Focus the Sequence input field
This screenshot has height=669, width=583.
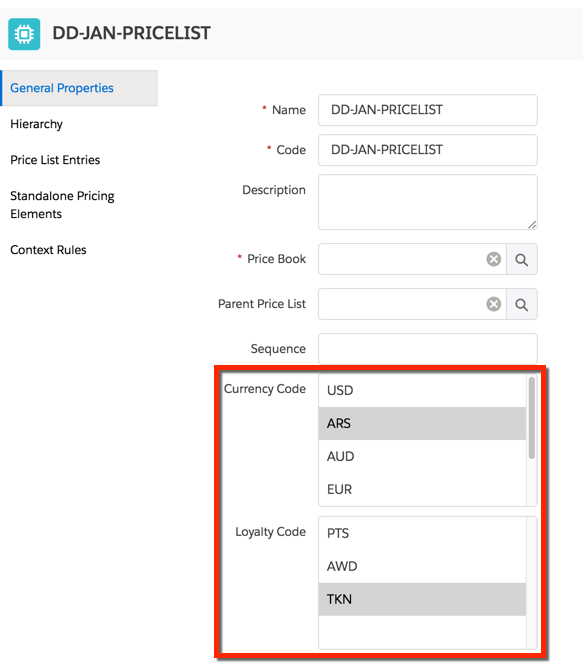coord(428,349)
